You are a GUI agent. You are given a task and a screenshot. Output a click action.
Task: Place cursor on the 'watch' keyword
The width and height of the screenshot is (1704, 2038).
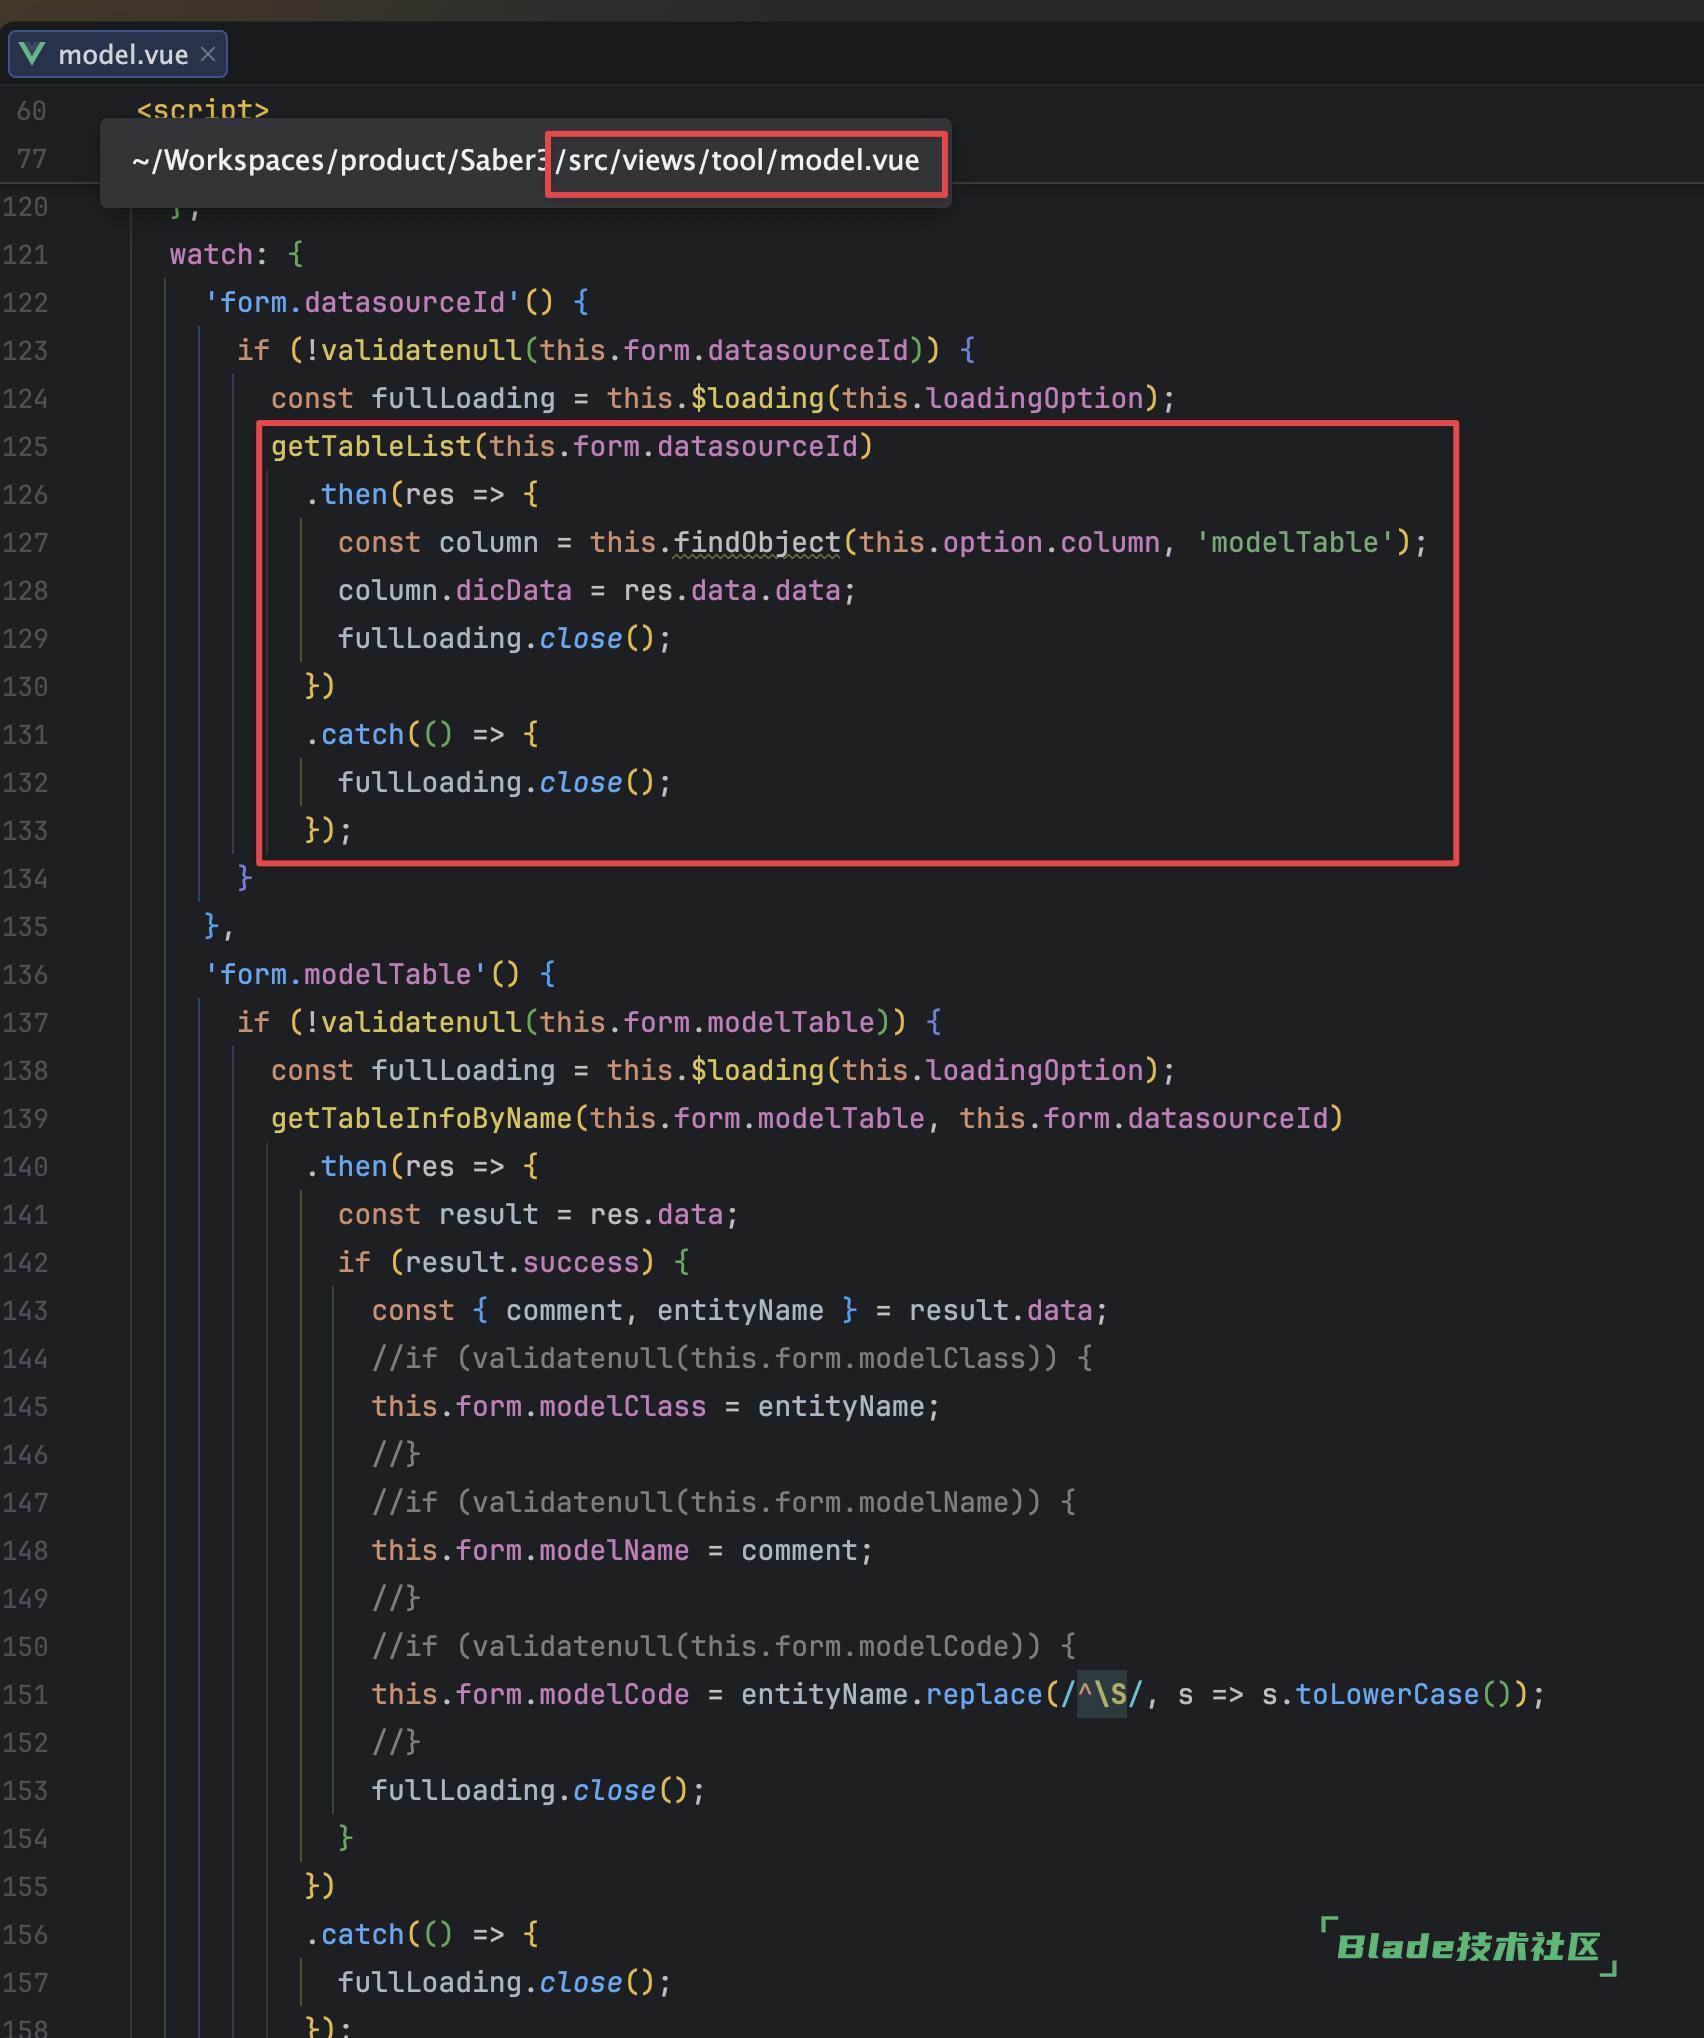click(210, 255)
